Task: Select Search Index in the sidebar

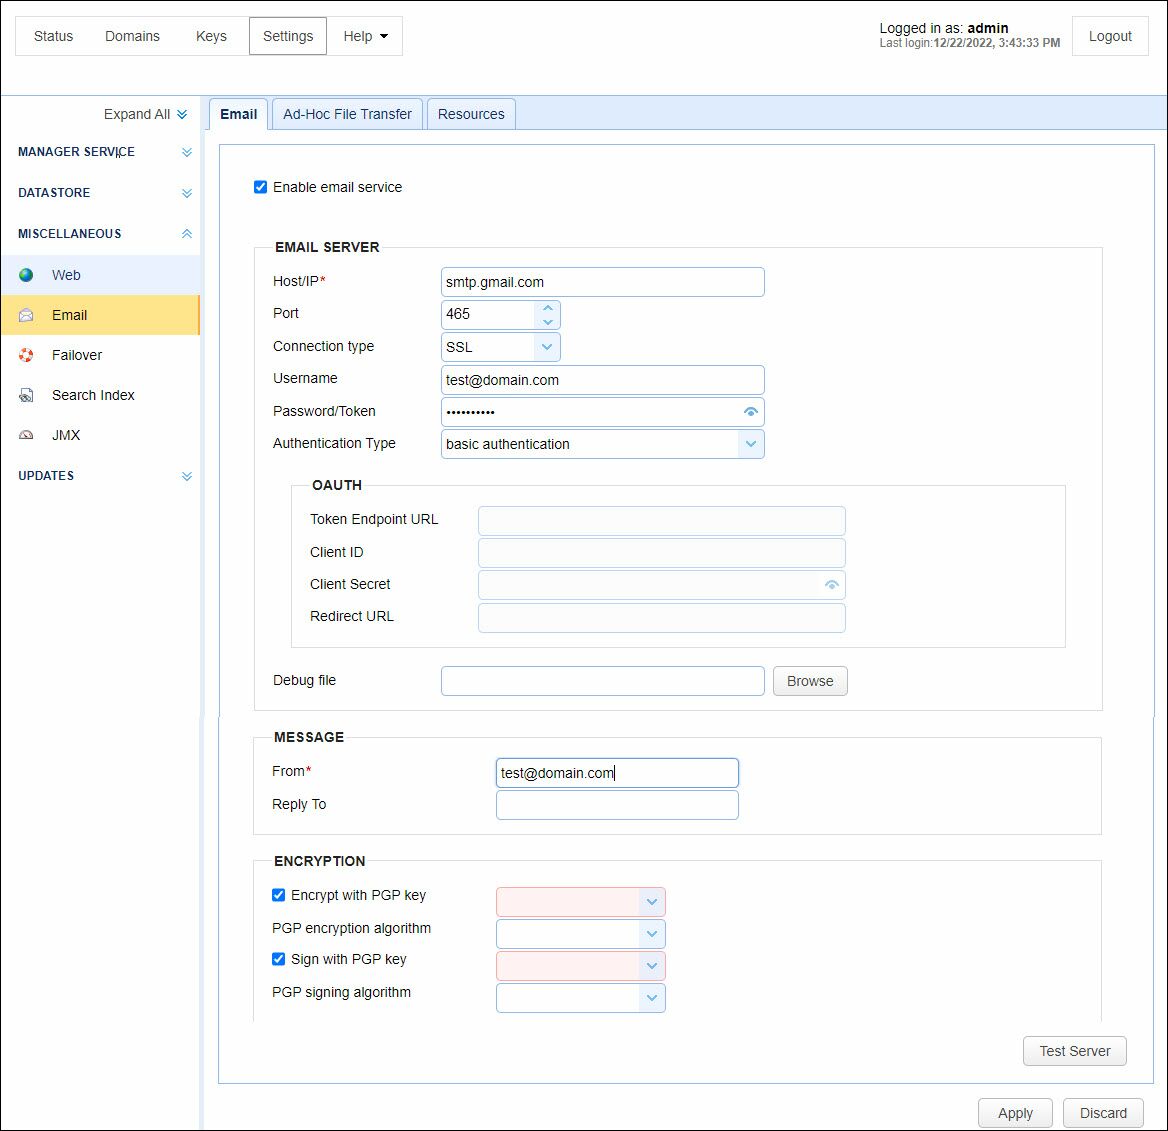Action: coord(101,396)
